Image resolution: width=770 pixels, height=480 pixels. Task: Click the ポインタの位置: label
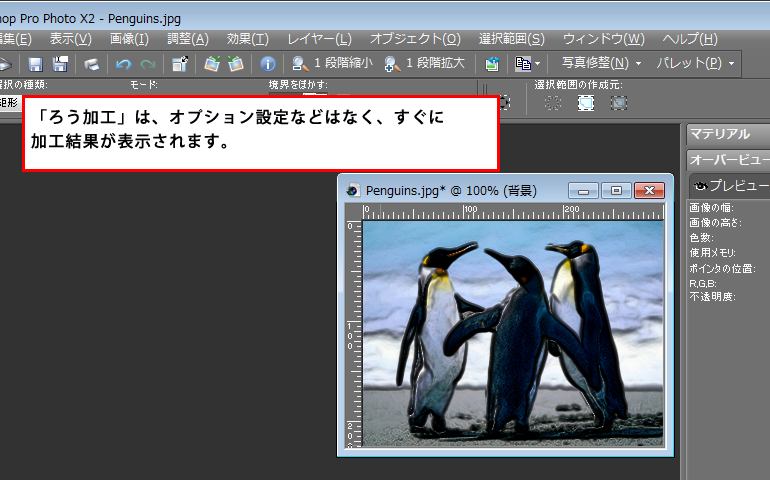coord(722,268)
